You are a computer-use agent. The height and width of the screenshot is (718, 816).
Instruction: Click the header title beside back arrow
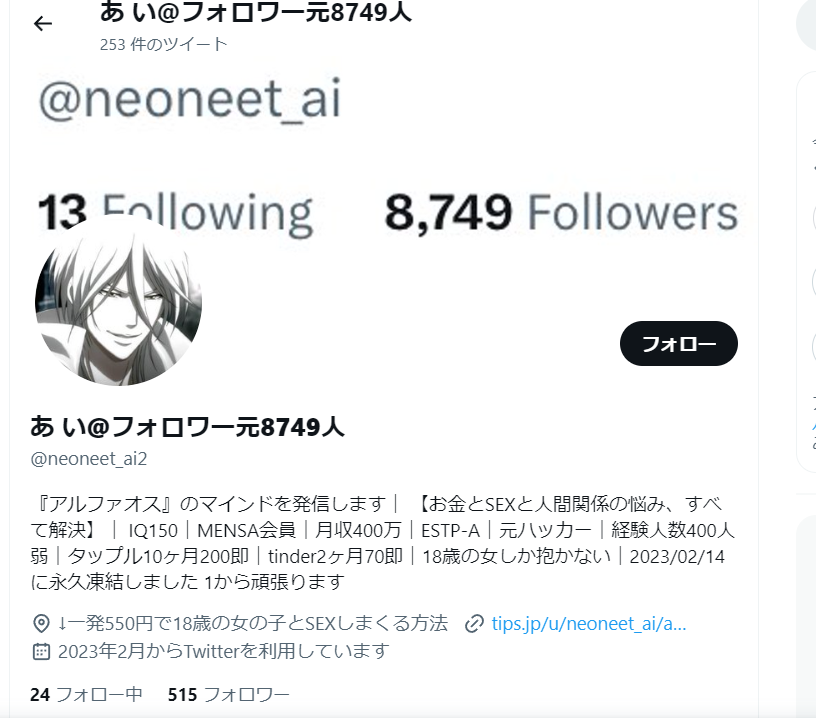pos(256,12)
